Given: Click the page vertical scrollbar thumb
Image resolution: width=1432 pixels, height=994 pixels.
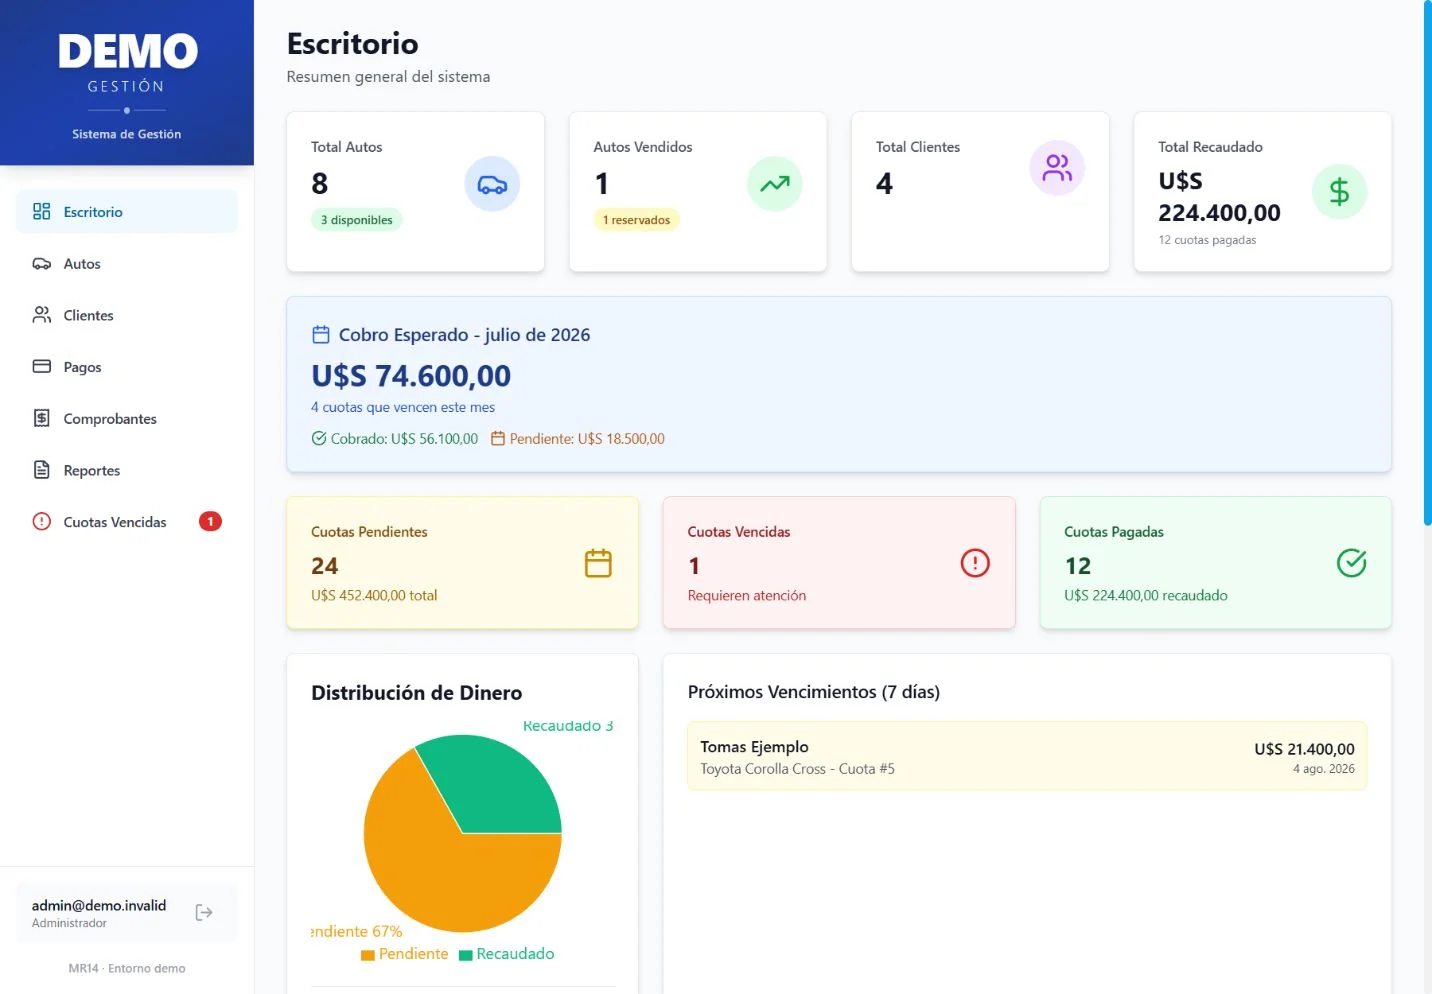Looking at the screenshot, I should [1428, 262].
